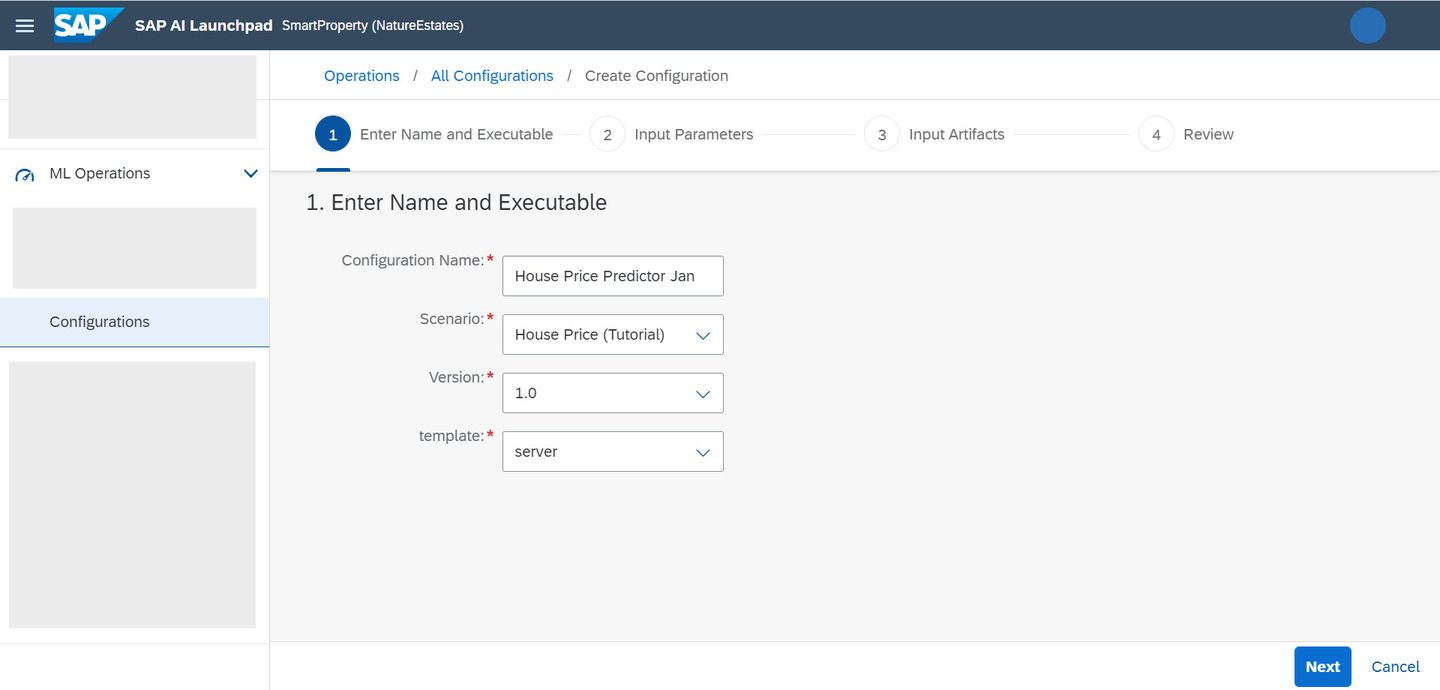The image size is (1440, 690).
Task: Click SmartProperty (NatureEstates) workspace name
Action: (x=373, y=26)
